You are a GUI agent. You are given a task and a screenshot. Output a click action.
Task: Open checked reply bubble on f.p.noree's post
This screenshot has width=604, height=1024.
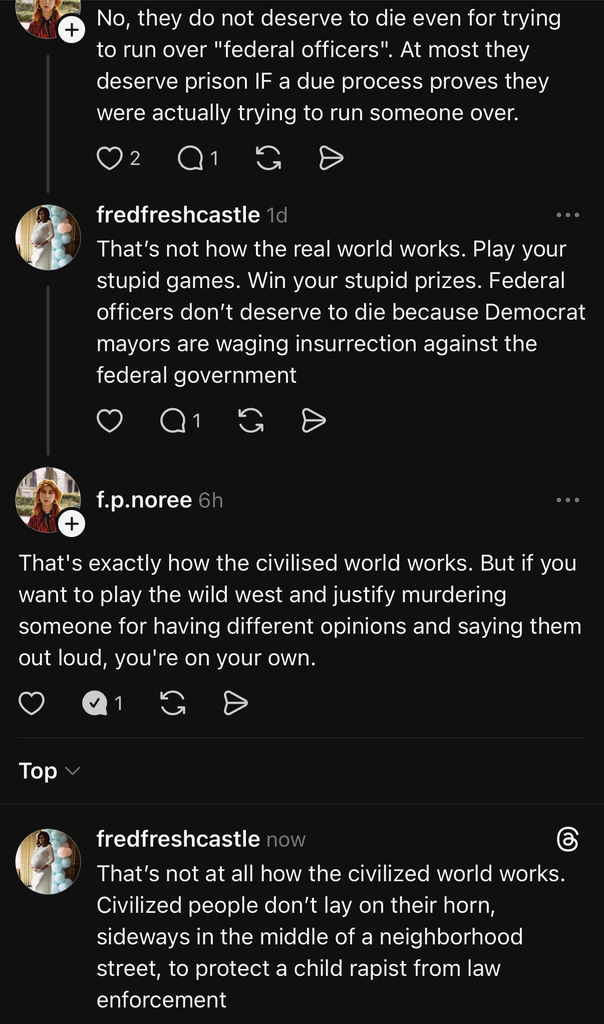tap(95, 703)
